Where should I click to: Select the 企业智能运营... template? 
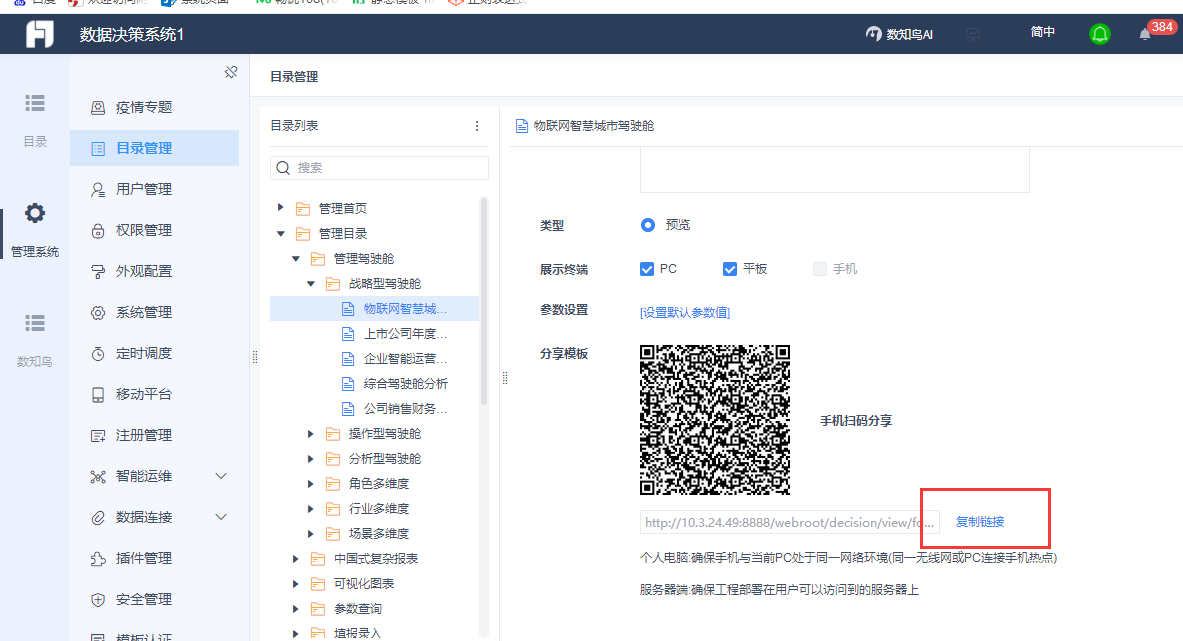(374, 358)
